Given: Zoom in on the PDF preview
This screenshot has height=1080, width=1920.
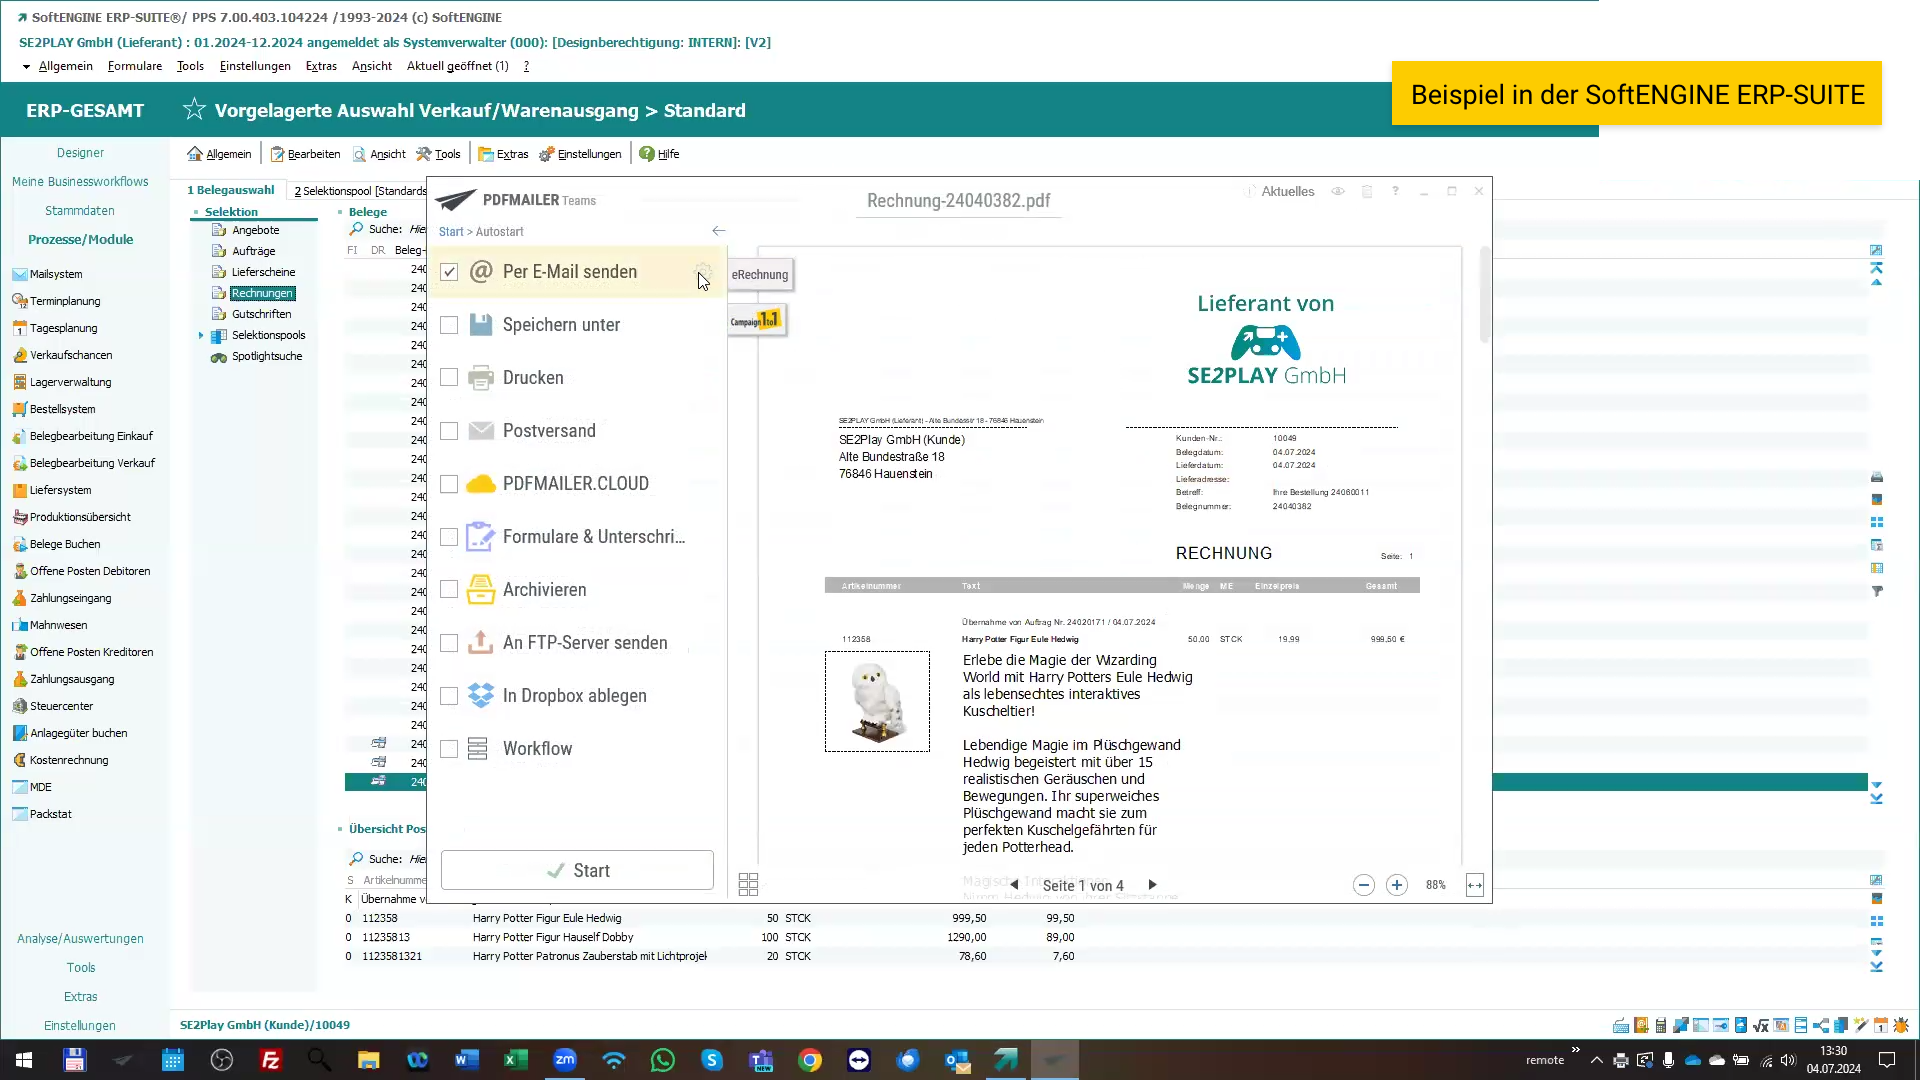Looking at the screenshot, I should (1397, 885).
